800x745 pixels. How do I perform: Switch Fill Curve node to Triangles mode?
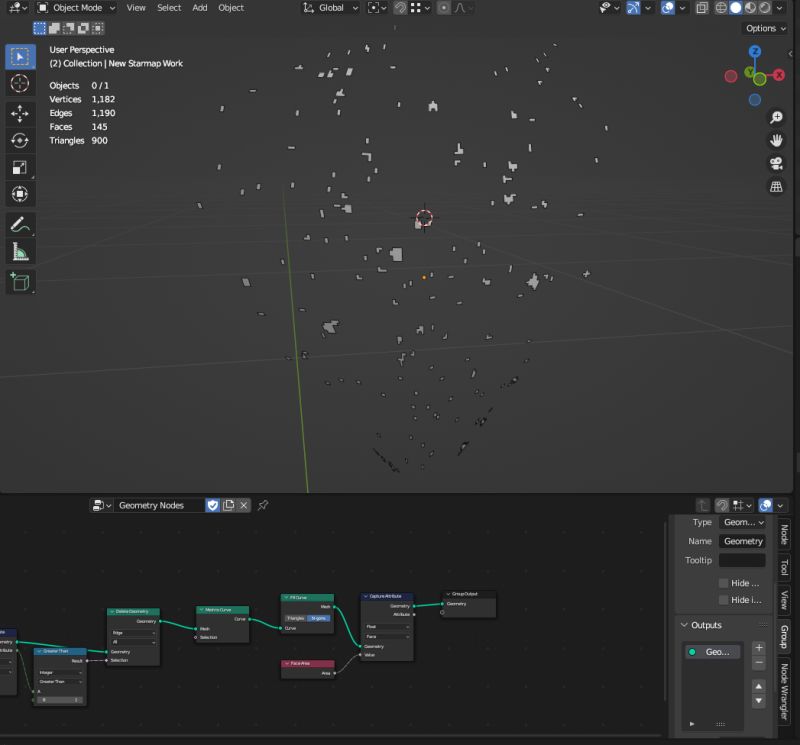(294, 618)
